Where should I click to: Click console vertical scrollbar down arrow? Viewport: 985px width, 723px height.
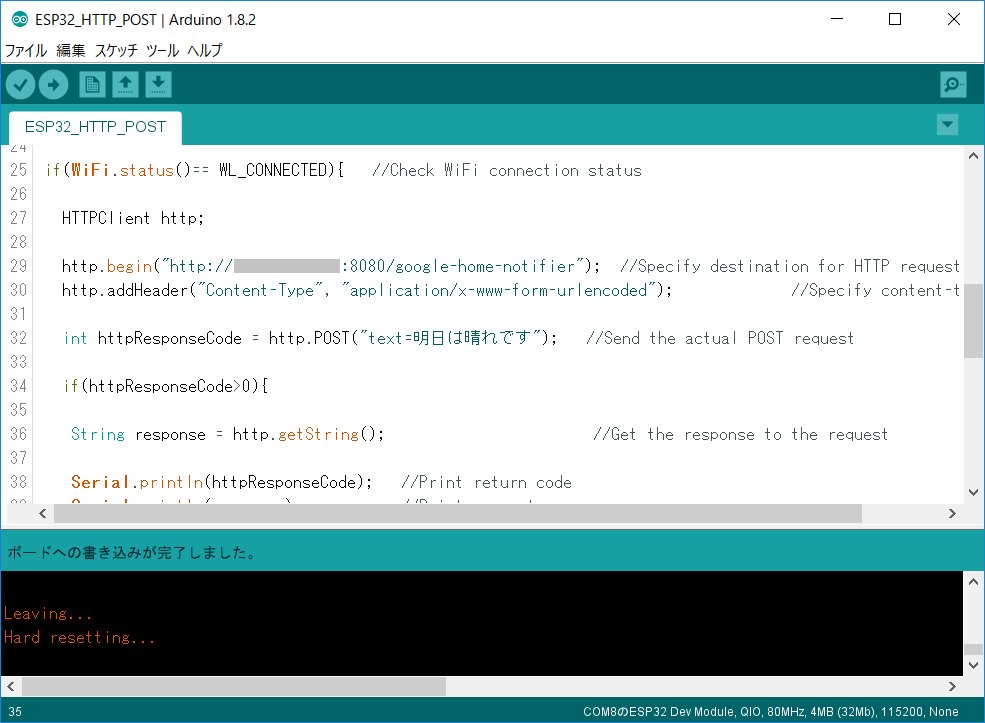[973, 665]
